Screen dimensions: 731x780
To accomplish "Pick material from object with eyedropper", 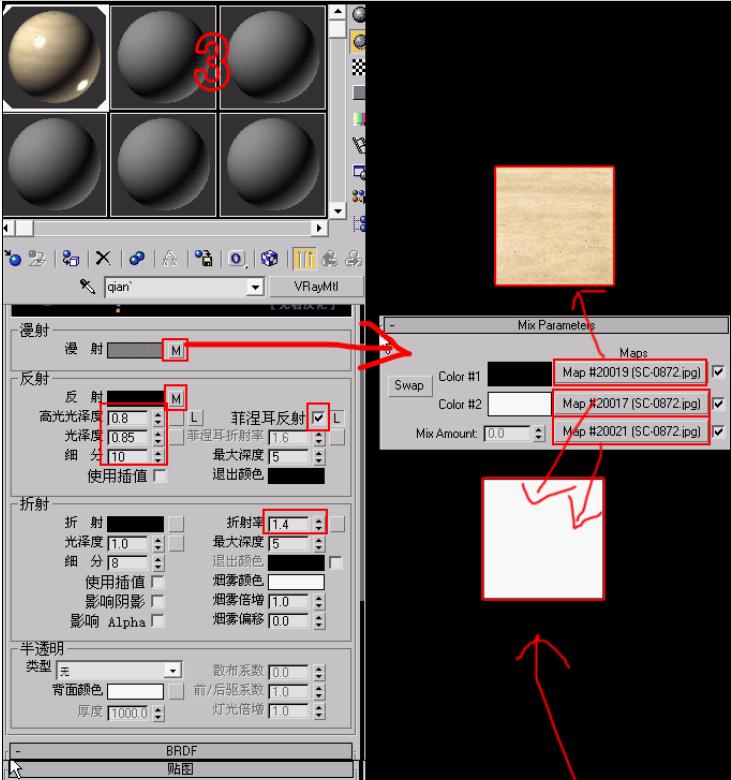I will [x=88, y=288].
